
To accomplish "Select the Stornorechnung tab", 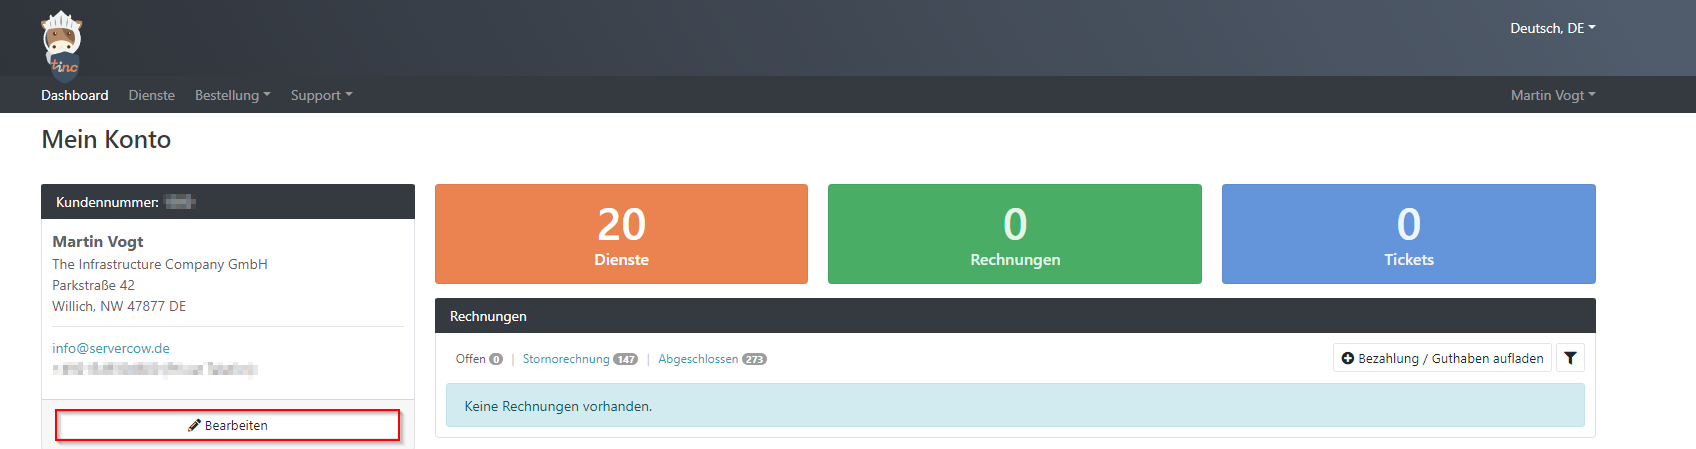I will pyautogui.click(x=580, y=359).
